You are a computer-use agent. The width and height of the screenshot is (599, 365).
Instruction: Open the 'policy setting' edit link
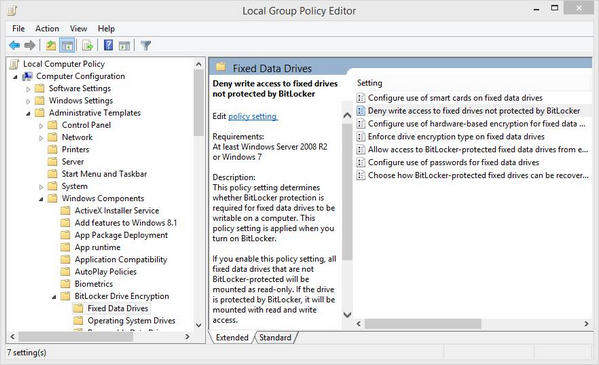click(x=253, y=116)
